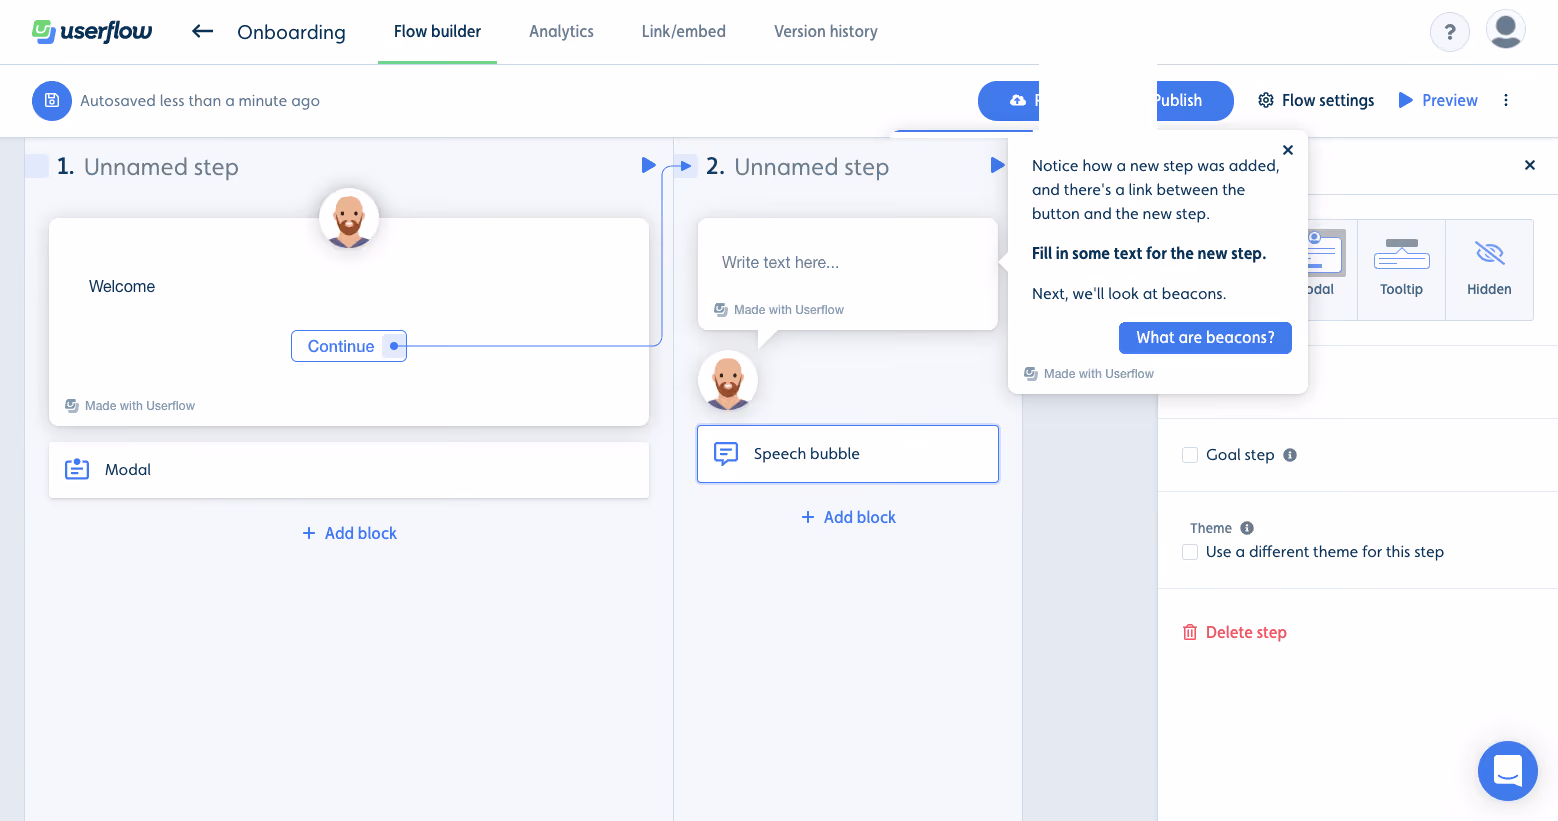This screenshot has width=1558, height=821.
Task: Click Made with Userflow in tooltip popup
Action: click(x=1089, y=374)
